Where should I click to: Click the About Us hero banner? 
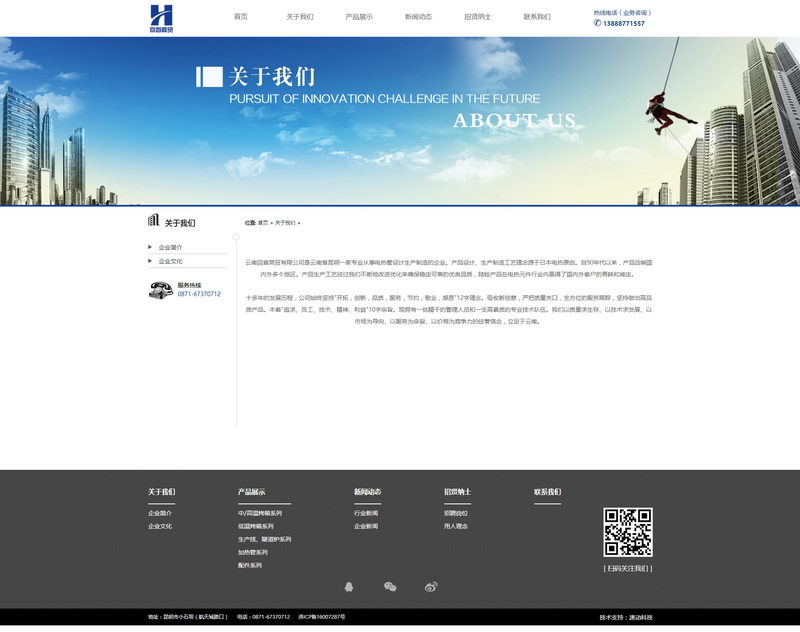[x=400, y=121]
